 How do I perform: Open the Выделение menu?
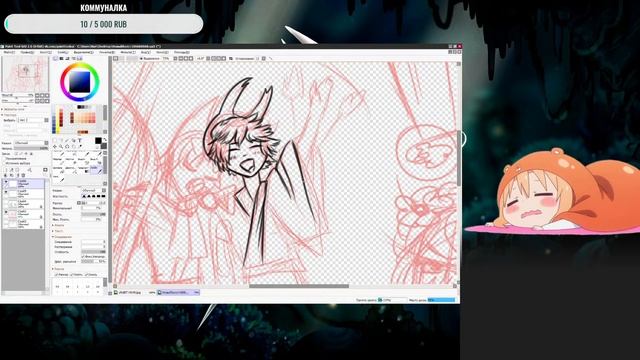coord(84,53)
